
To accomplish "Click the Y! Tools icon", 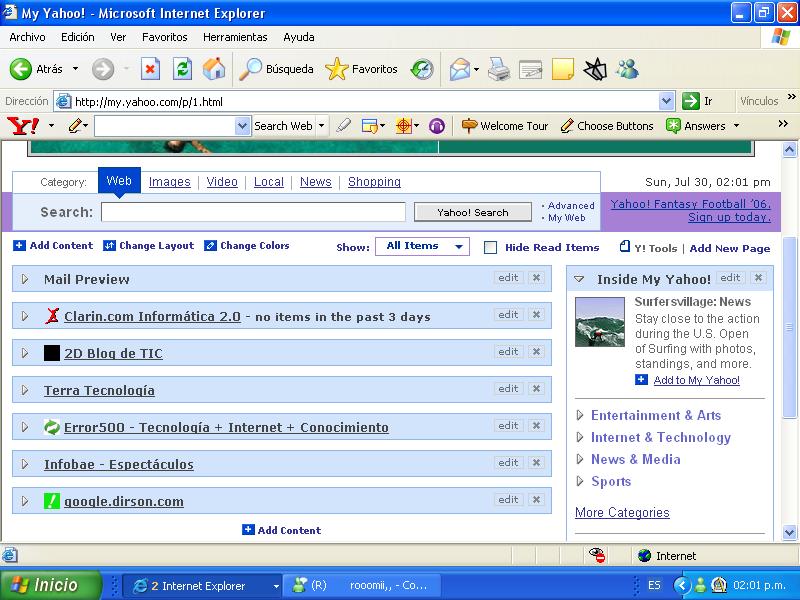I will click(624, 247).
